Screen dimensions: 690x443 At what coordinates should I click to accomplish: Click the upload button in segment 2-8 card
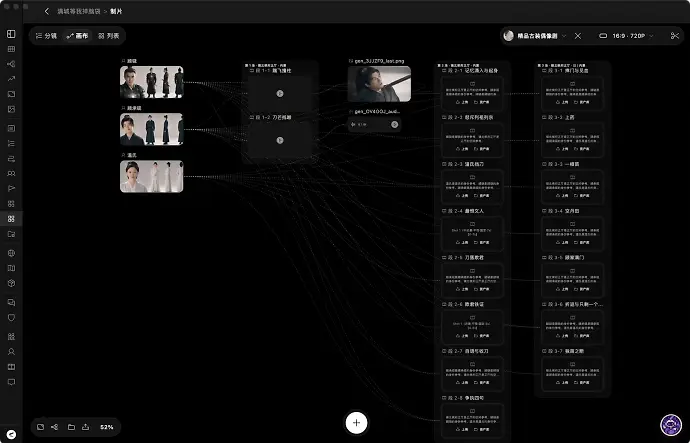tap(462, 429)
